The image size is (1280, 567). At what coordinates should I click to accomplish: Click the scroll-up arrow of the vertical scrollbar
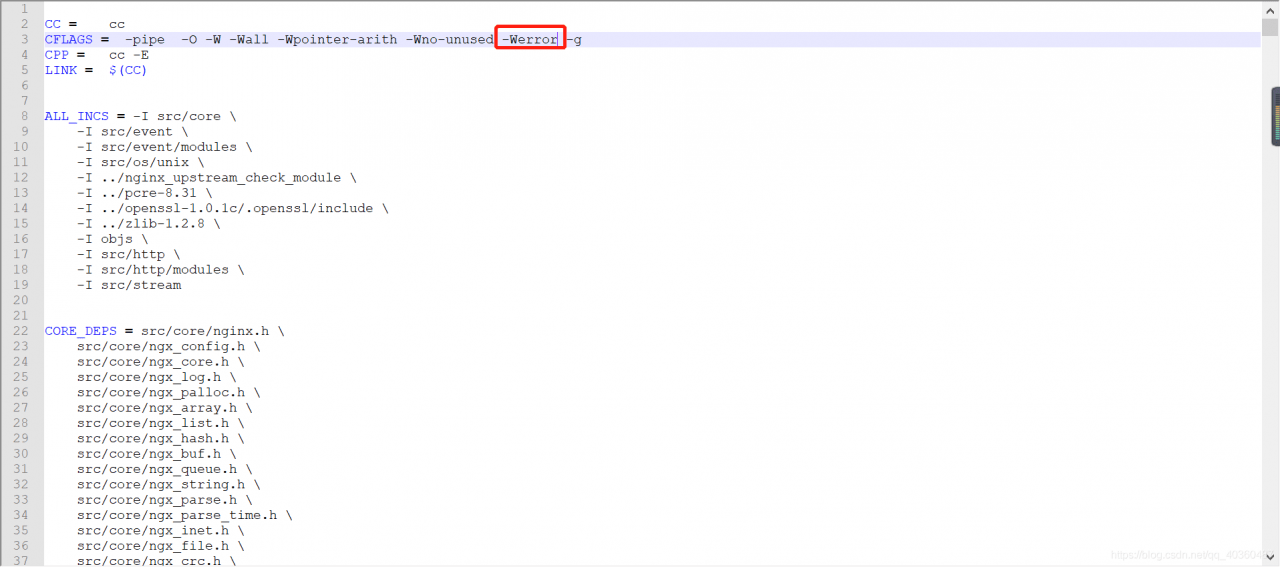1270,9
